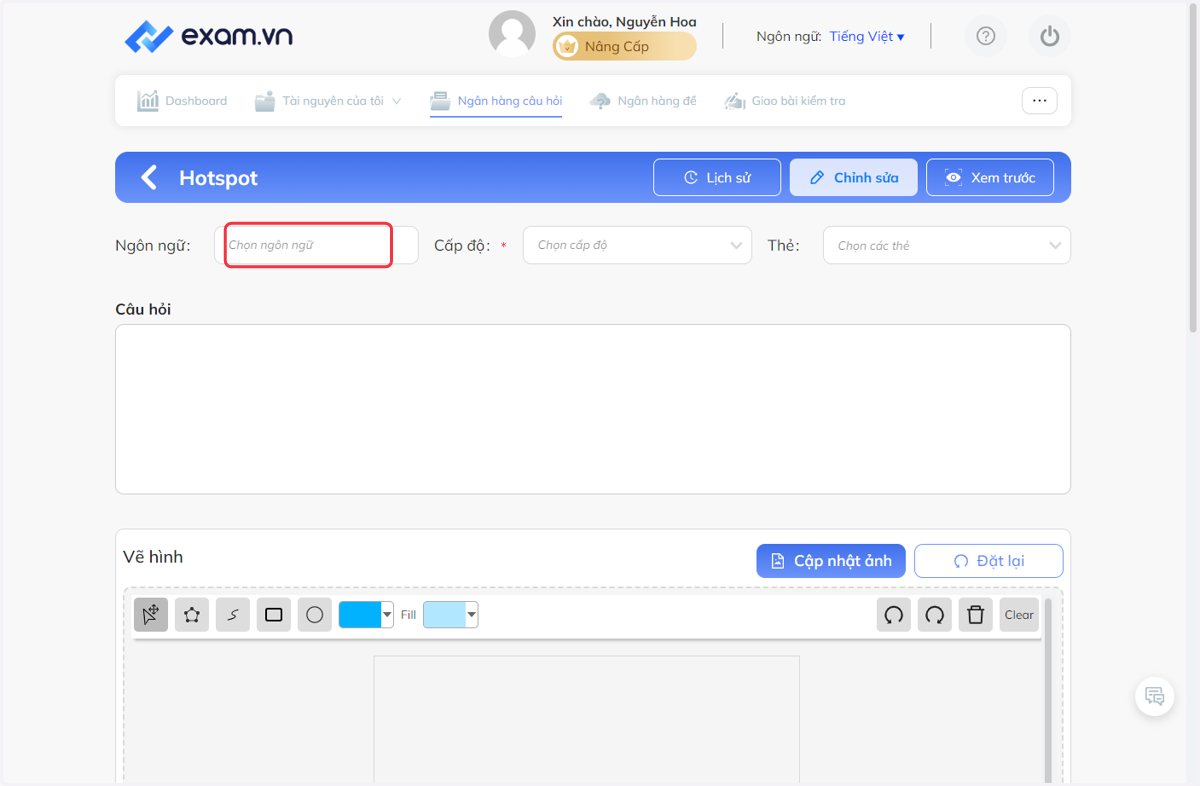Open the Chọn ngôn ngữ dropdown
Screen dimensions: 1200x786
316,245
